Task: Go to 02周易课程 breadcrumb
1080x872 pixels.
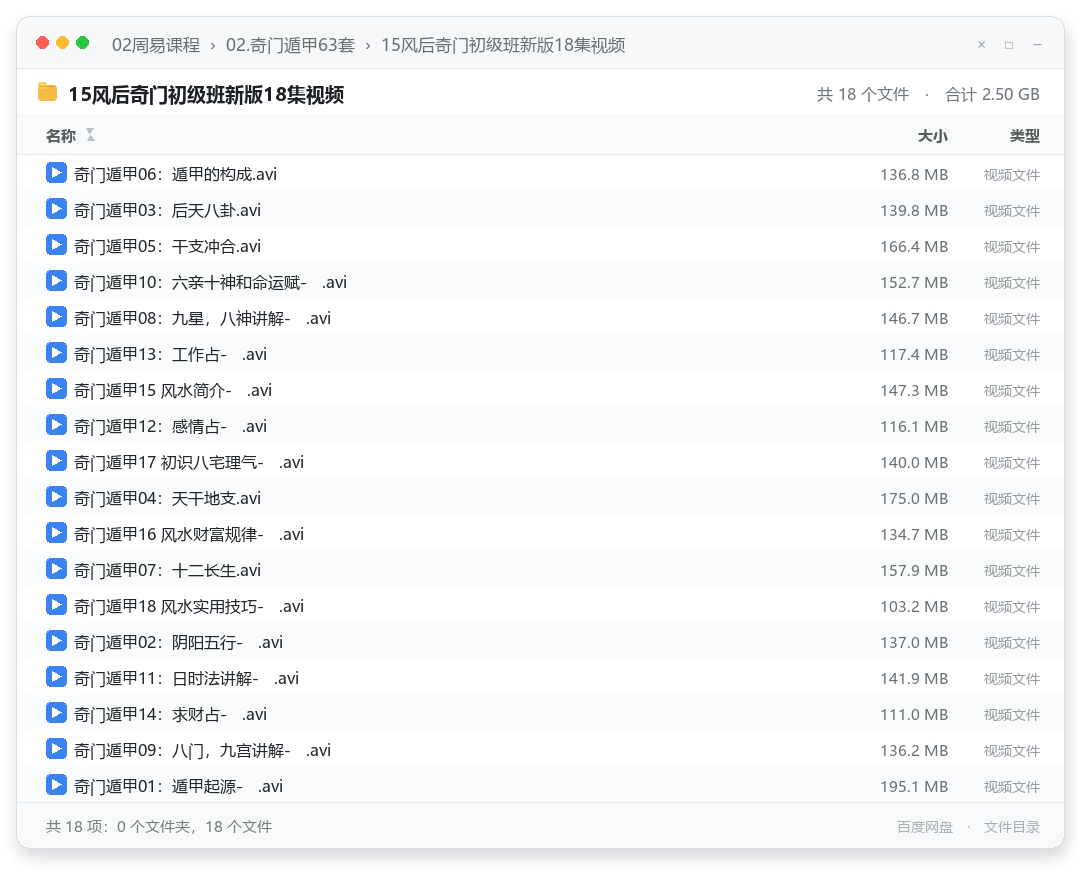Action: click(156, 45)
